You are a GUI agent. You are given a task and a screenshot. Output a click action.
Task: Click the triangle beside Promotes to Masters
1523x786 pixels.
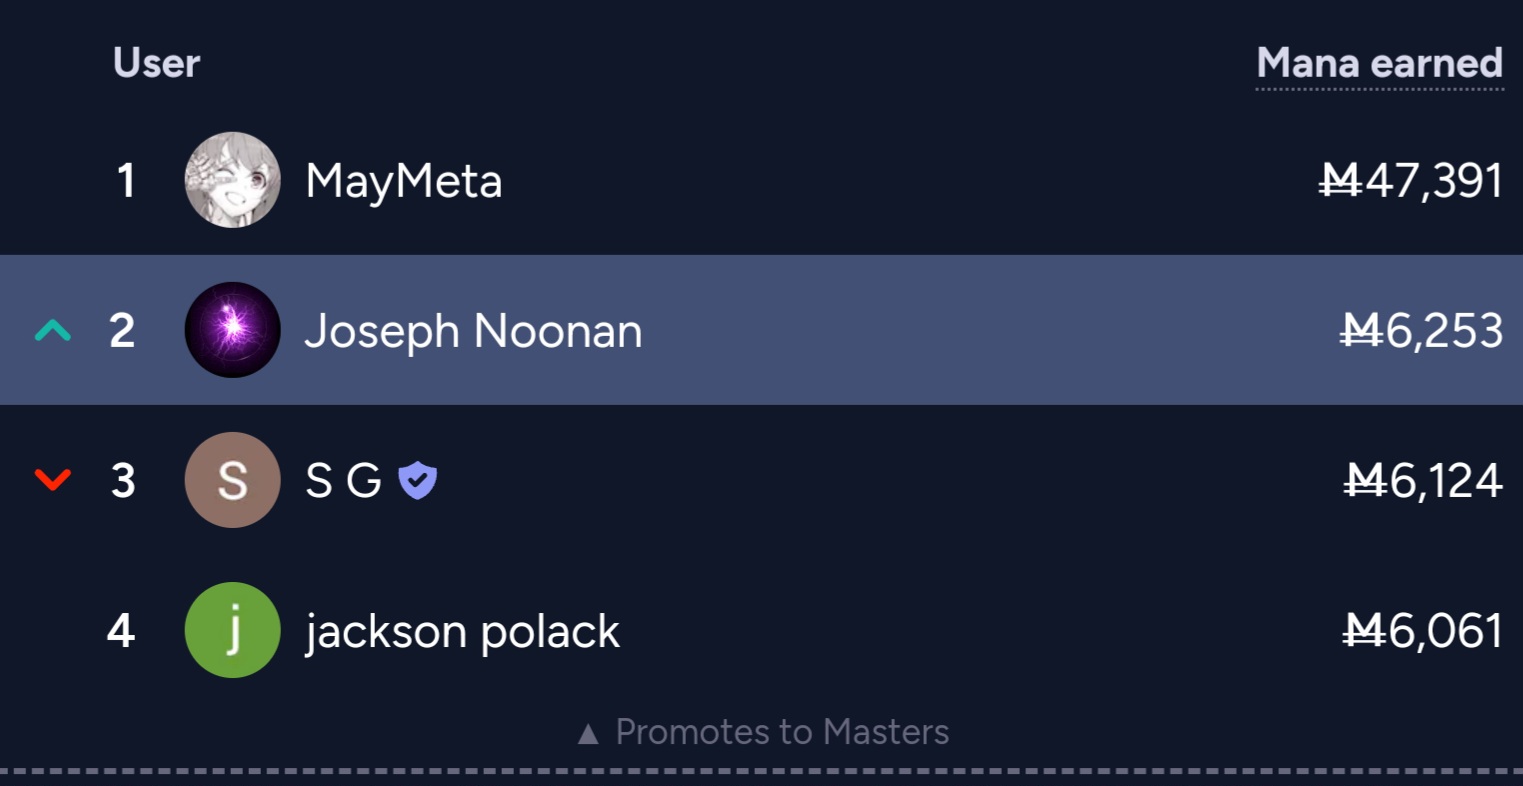pyautogui.click(x=588, y=735)
